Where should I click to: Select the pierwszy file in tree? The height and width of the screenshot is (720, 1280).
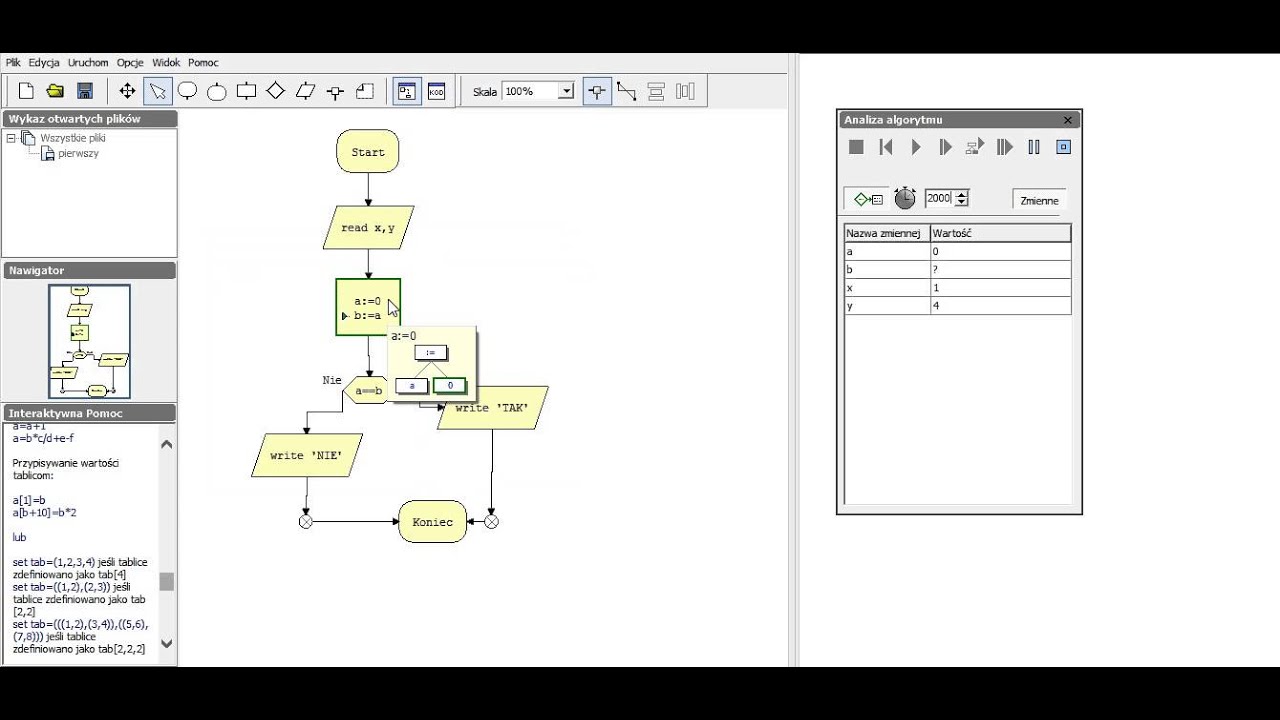coord(78,153)
